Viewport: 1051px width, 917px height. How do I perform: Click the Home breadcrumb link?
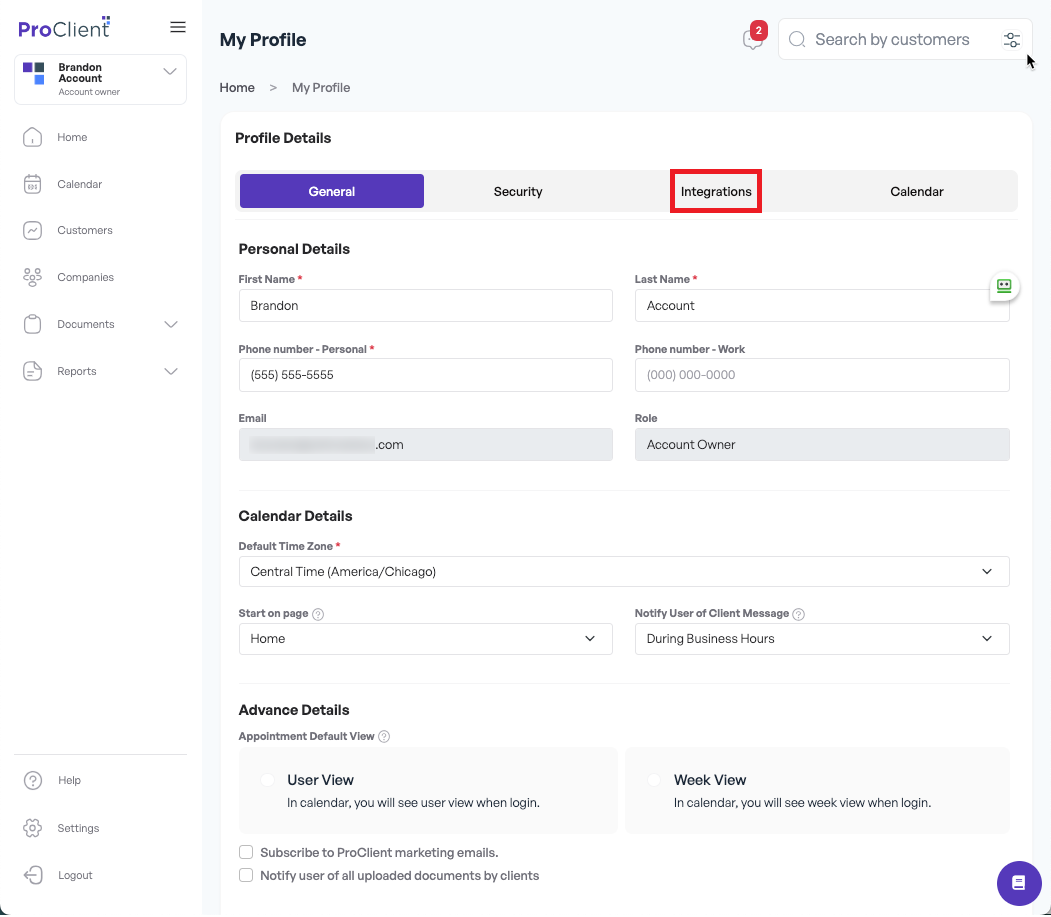(x=237, y=88)
